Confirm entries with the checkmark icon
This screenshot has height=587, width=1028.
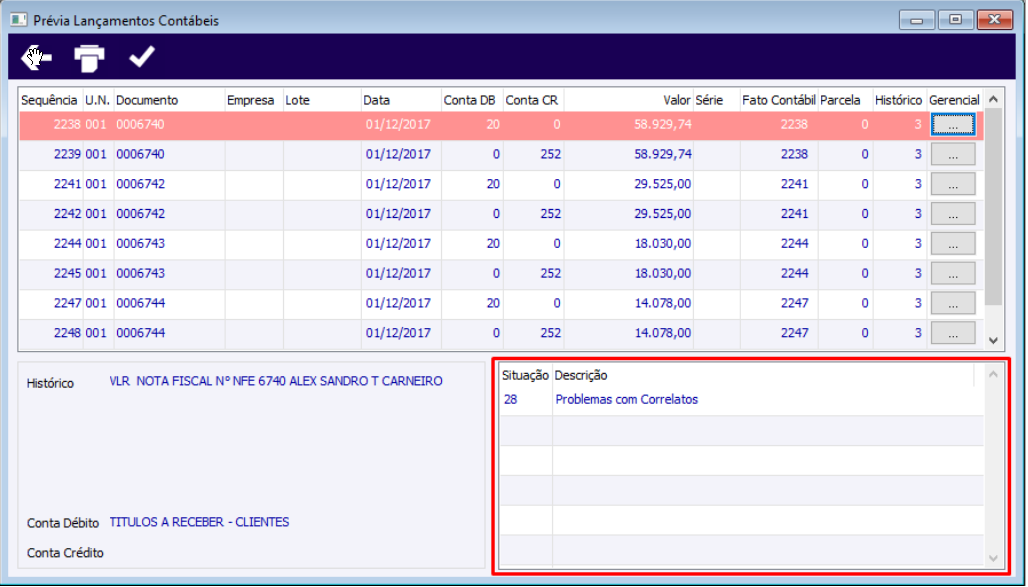pyautogui.click(x=142, y=56)
